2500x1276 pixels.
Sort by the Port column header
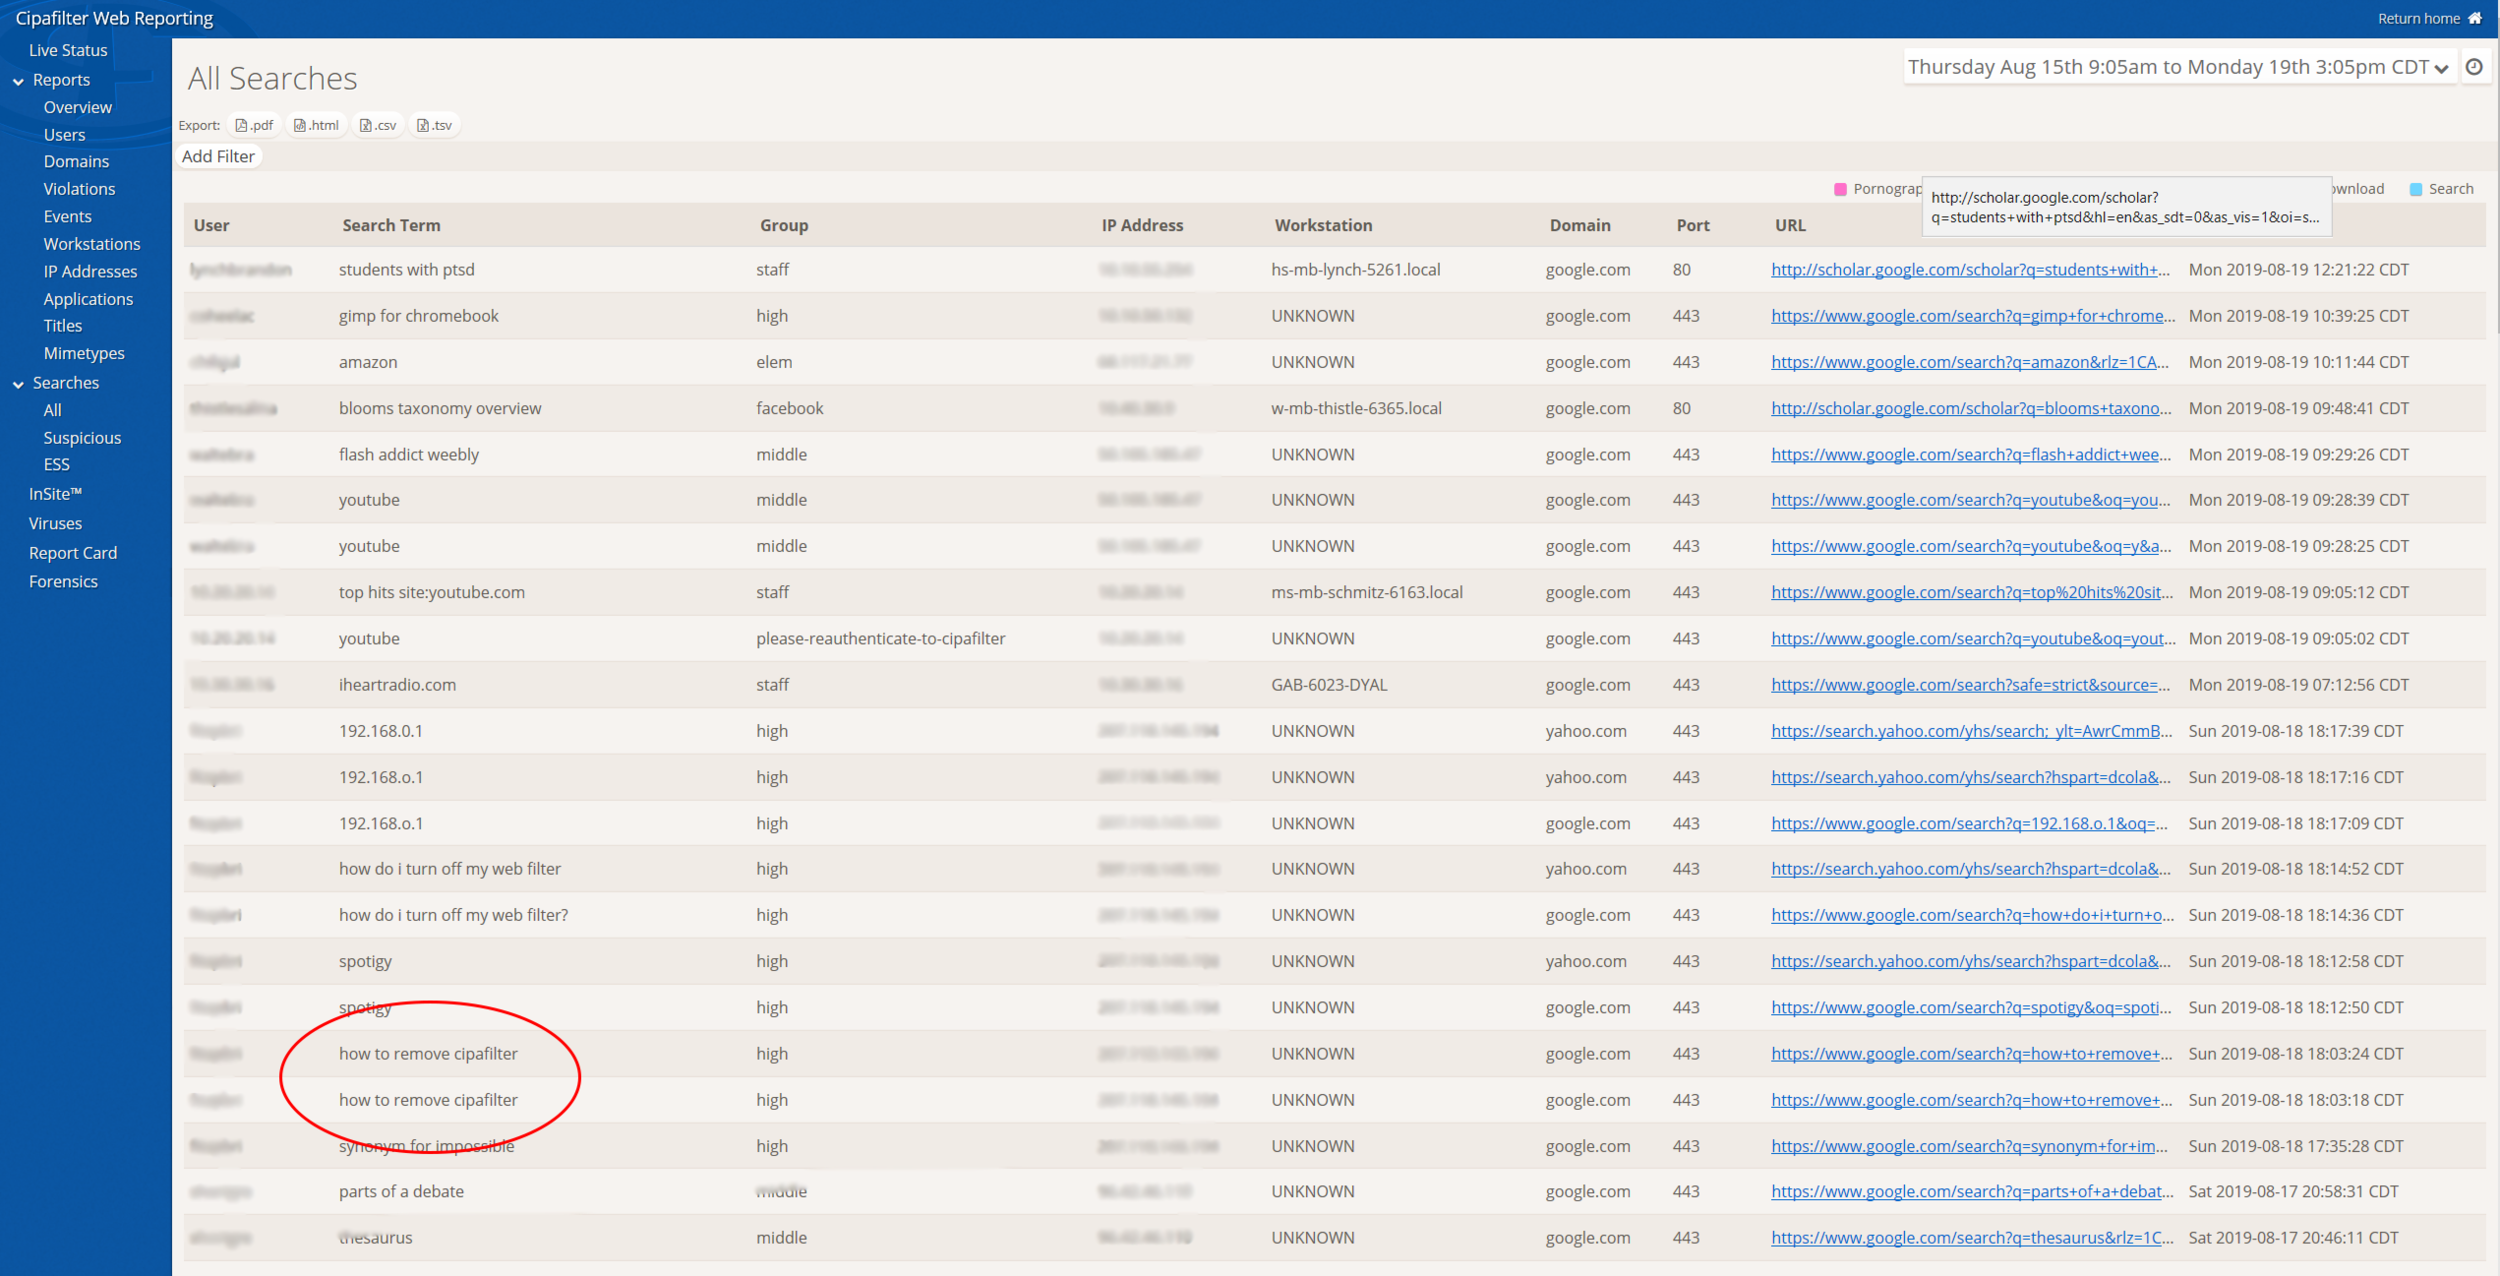(1693, 225)
